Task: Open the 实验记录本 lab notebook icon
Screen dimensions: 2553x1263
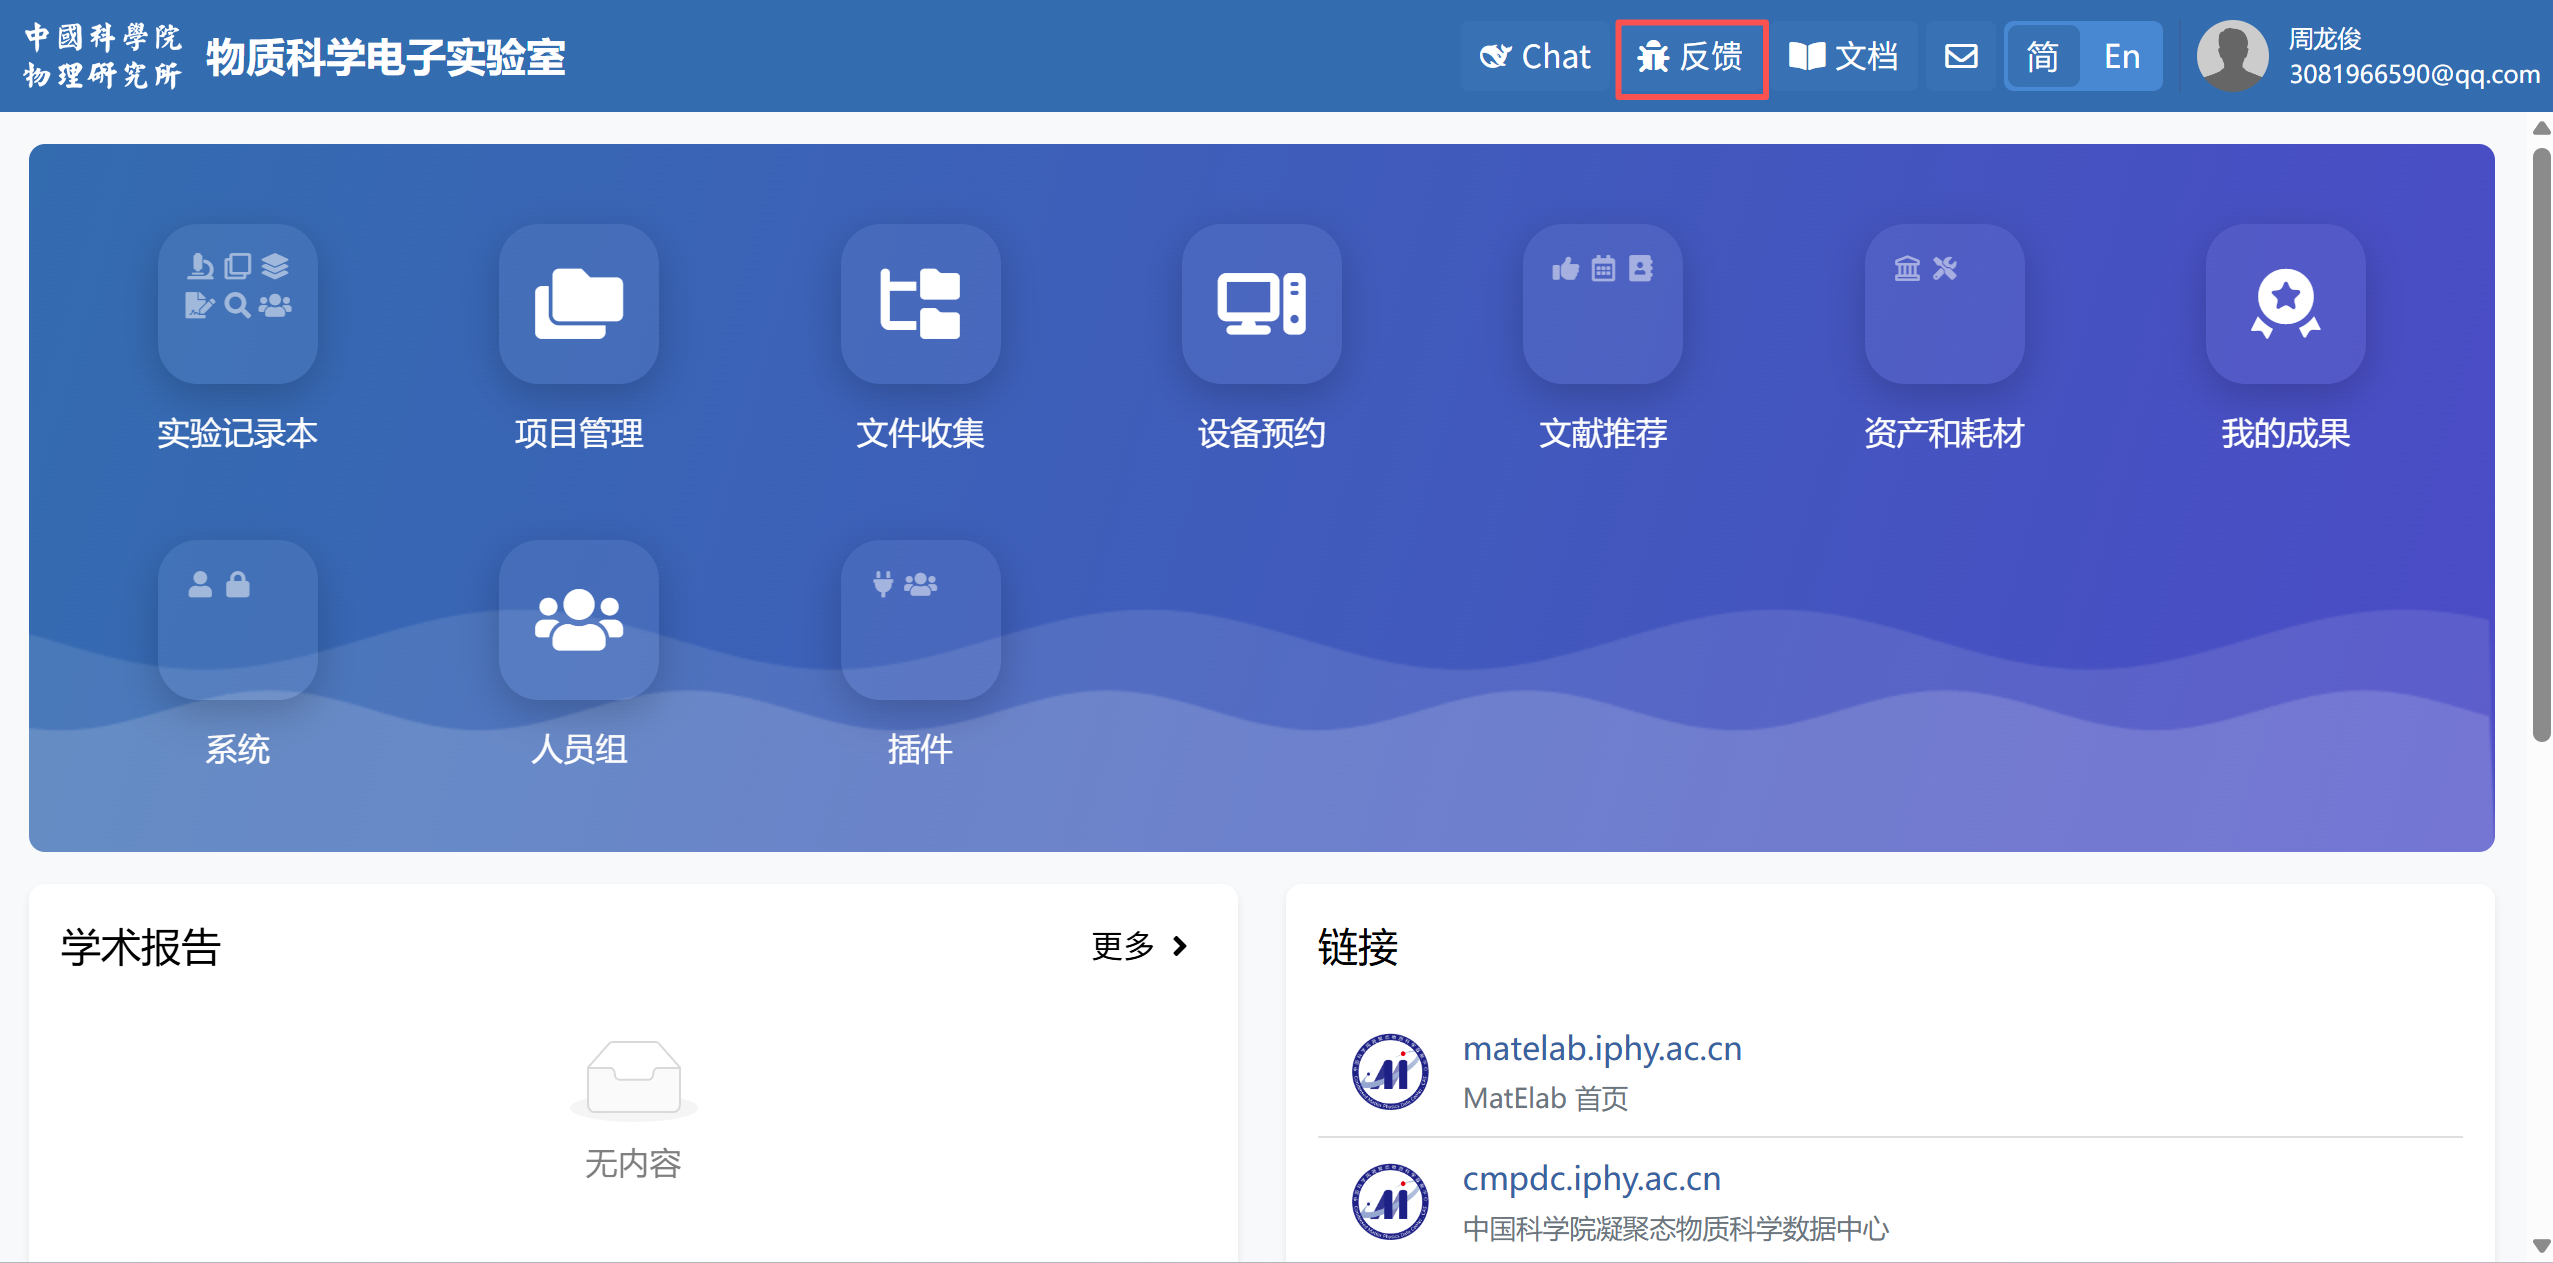Action: [x=237, y=304]
